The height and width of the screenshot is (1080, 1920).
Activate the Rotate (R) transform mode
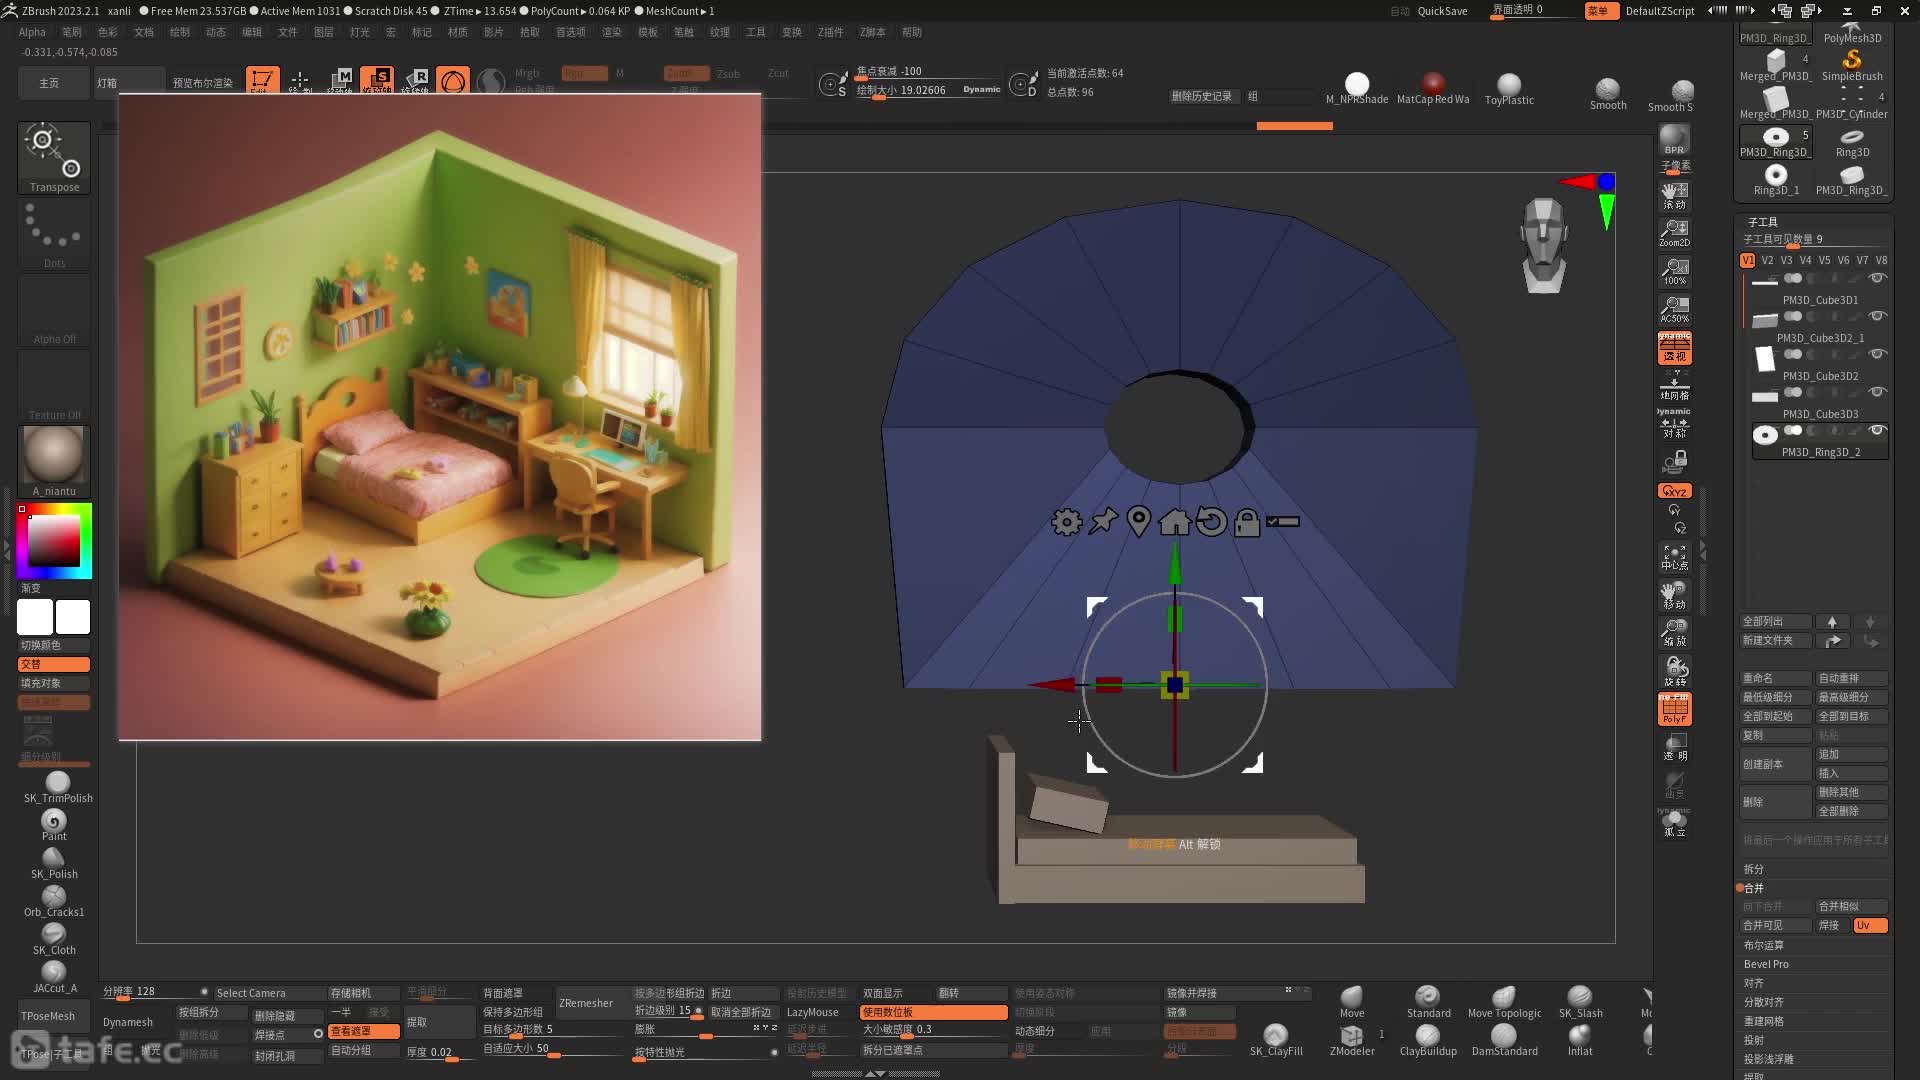click(415, 80)
